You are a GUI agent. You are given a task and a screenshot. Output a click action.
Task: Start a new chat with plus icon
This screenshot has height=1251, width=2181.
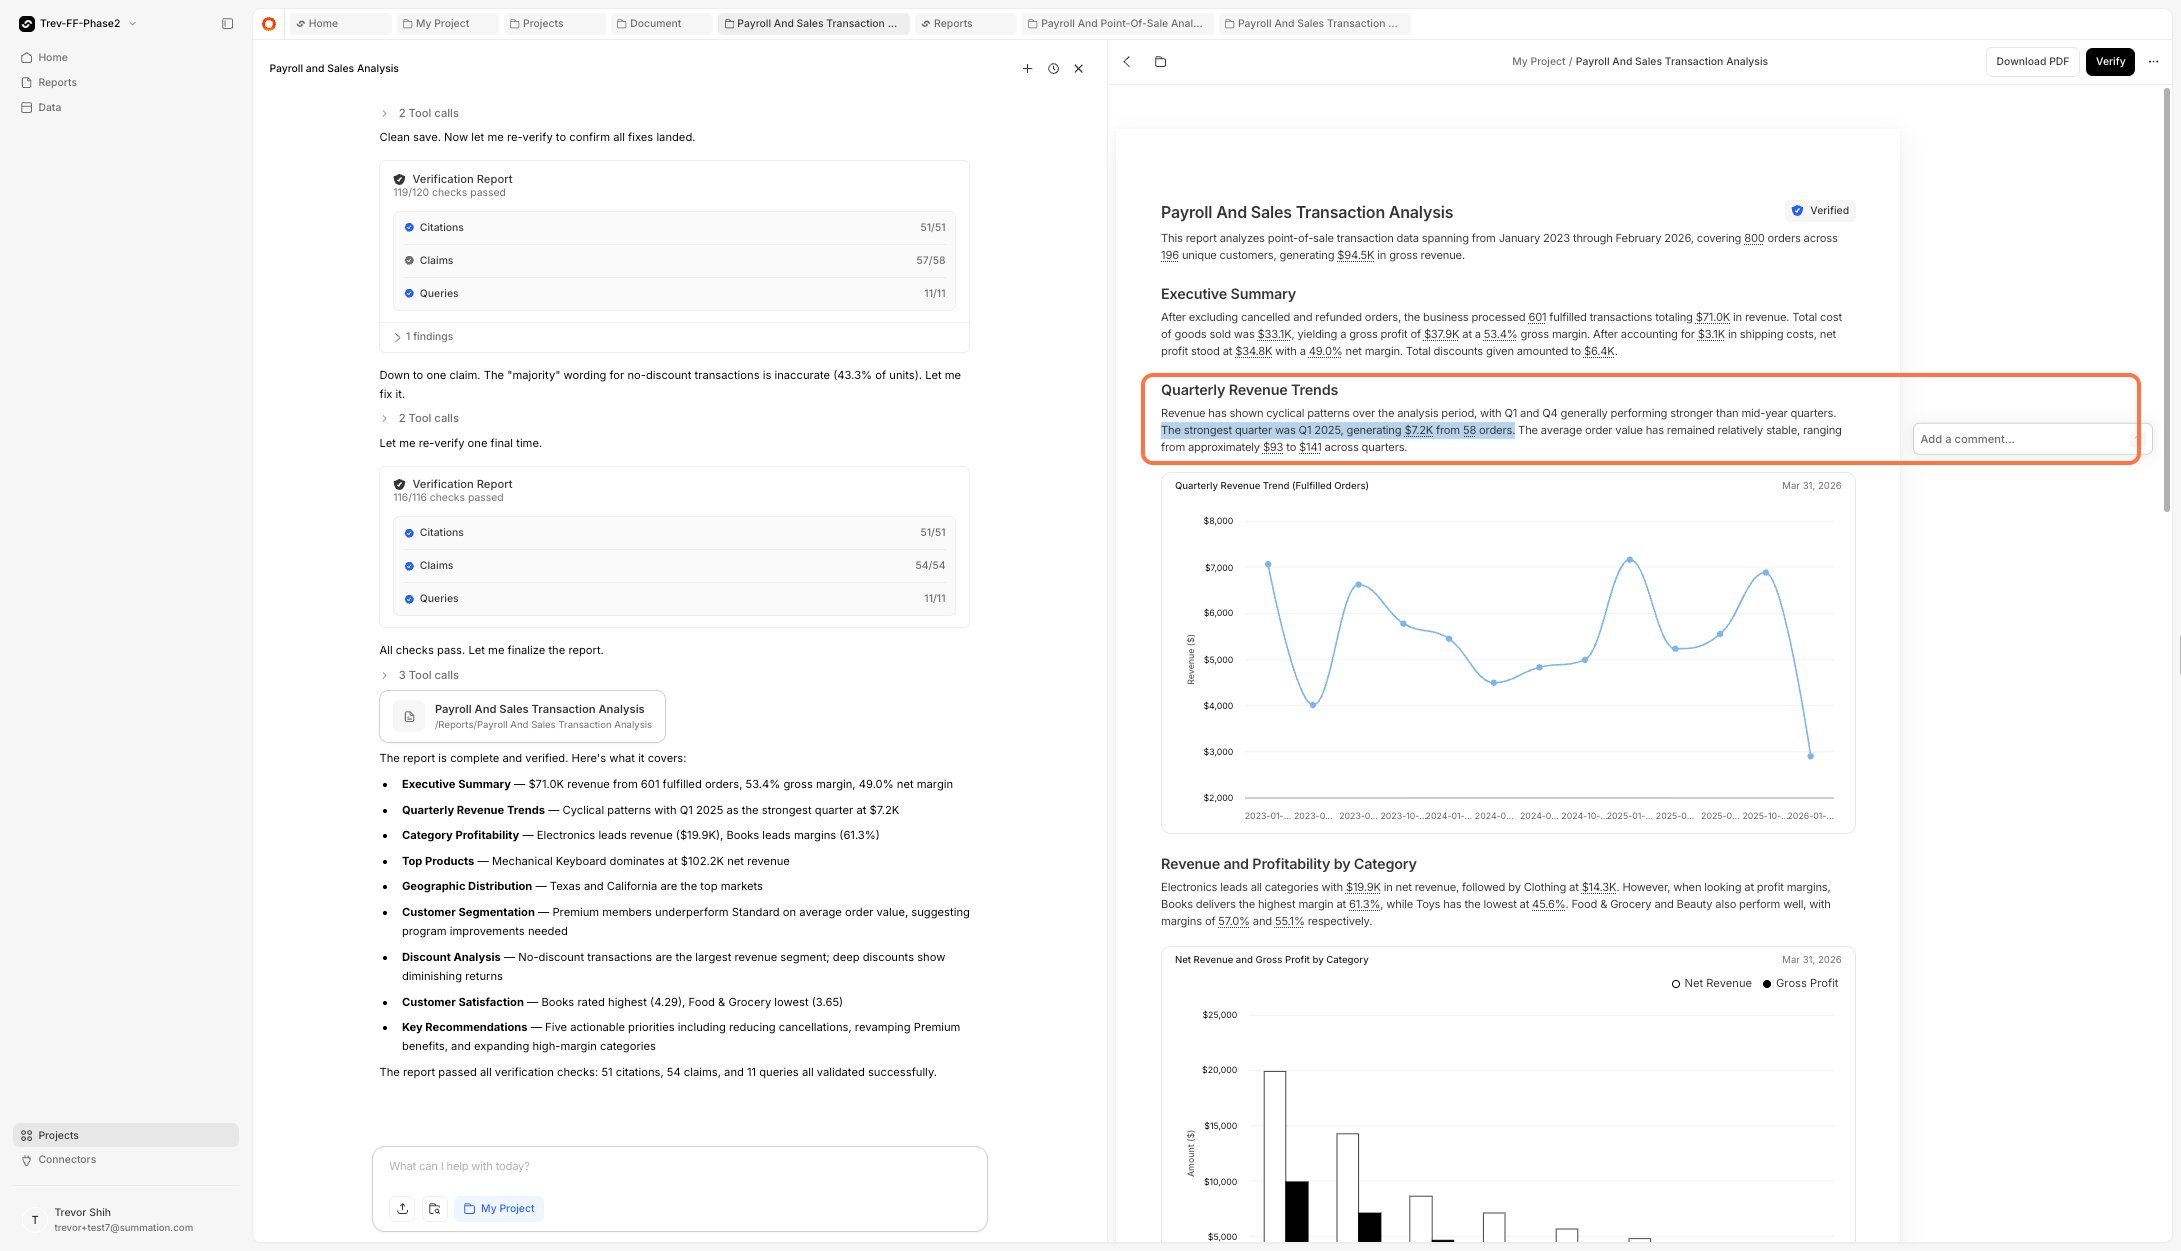[x=1027, y=68]
